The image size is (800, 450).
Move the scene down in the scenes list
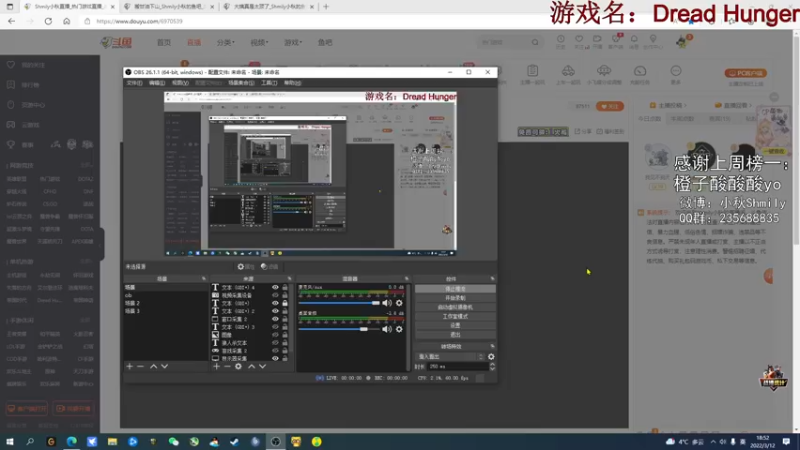coord(164,366)
